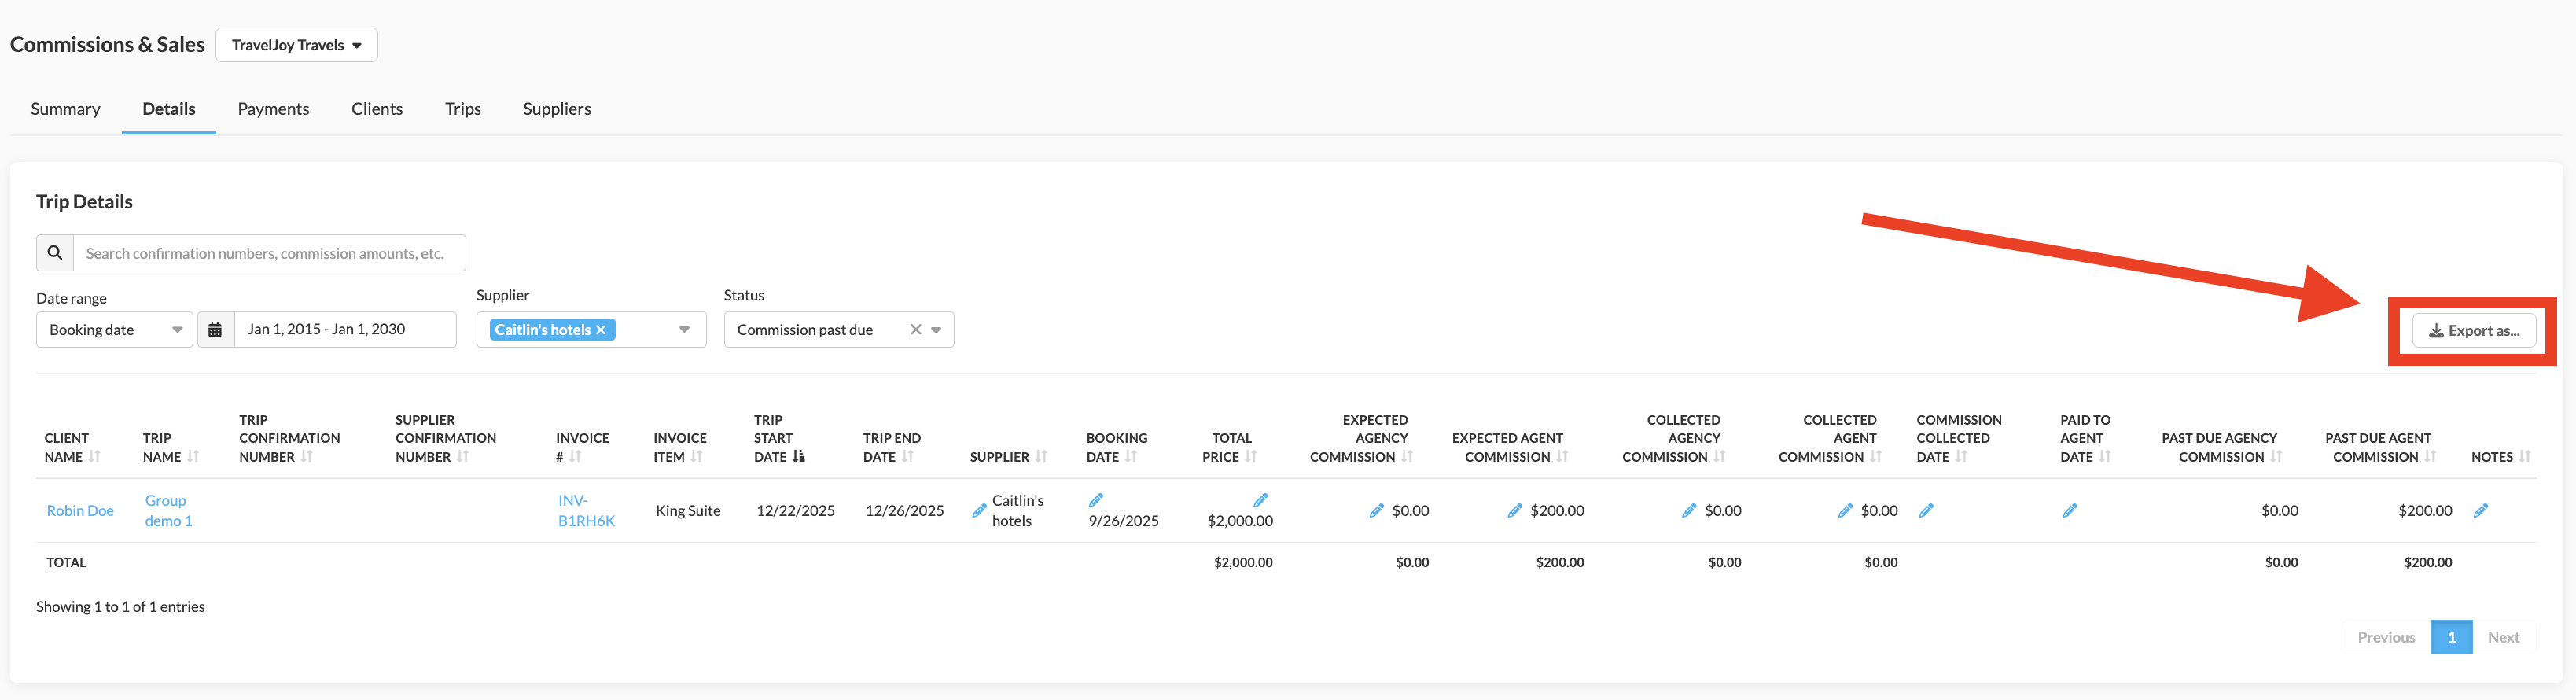Edit total price with pencil icon

click(1260, 500)
